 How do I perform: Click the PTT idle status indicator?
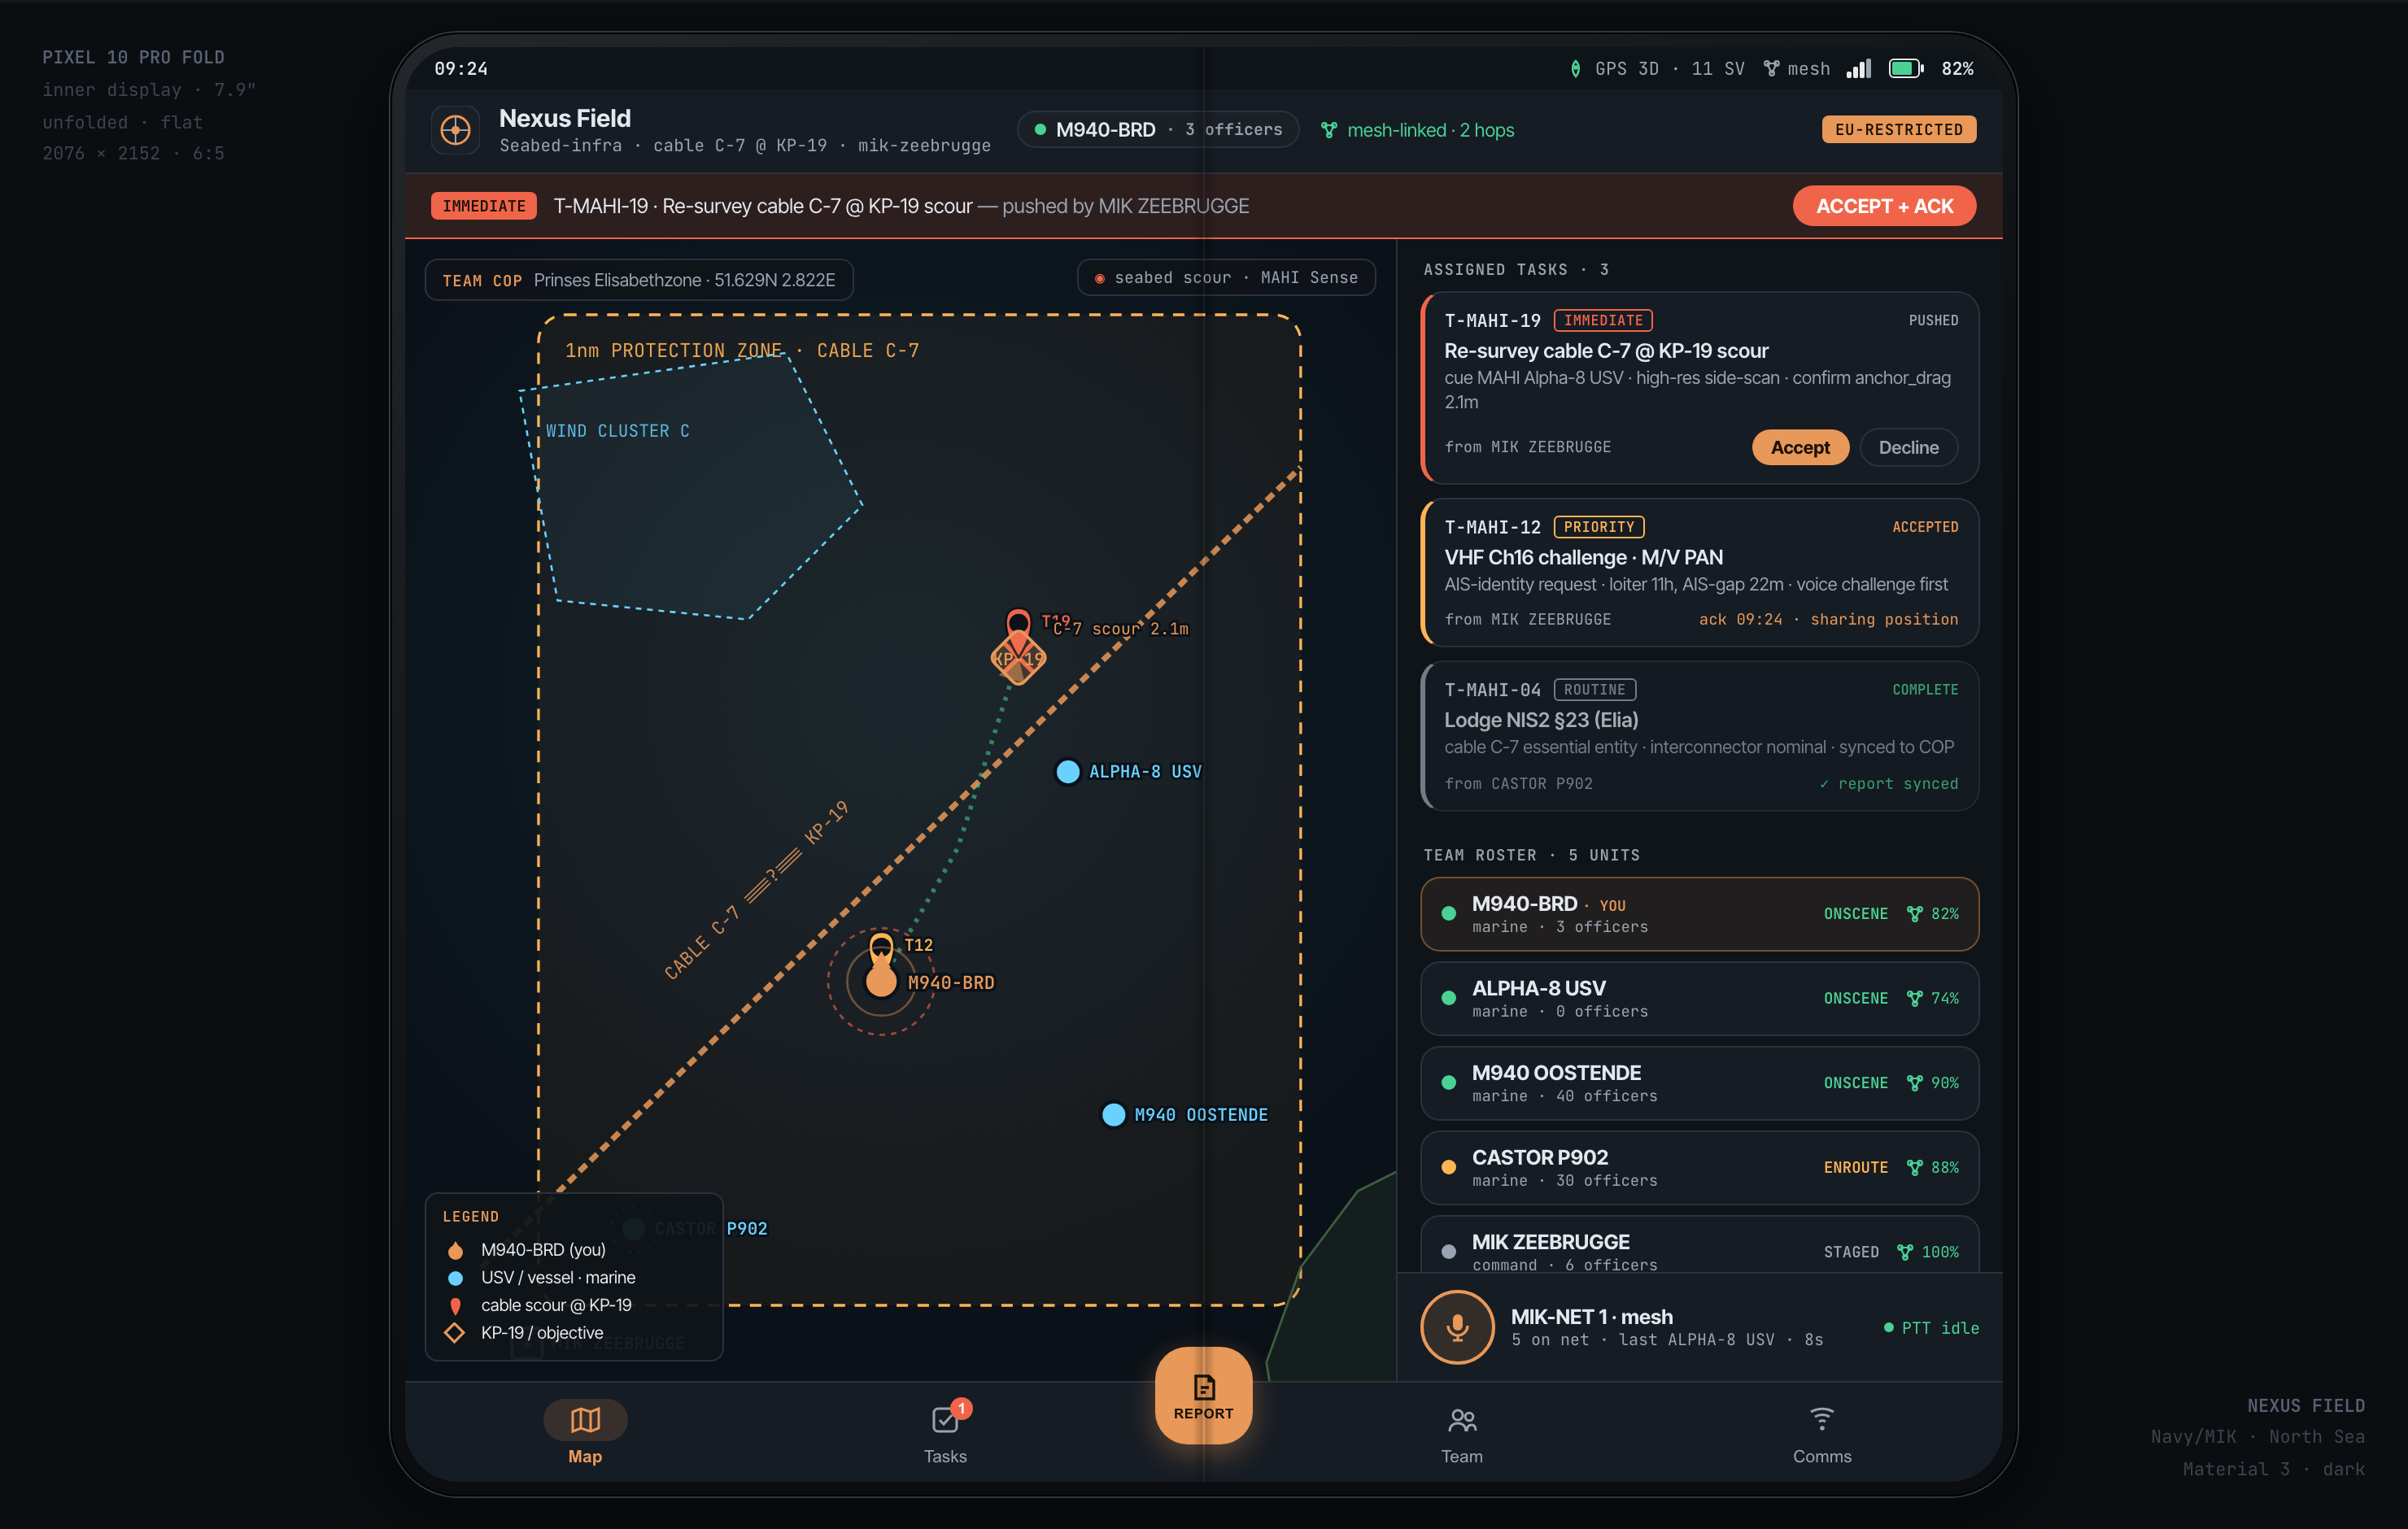pyautogui.click(x=1931, y=1328)
